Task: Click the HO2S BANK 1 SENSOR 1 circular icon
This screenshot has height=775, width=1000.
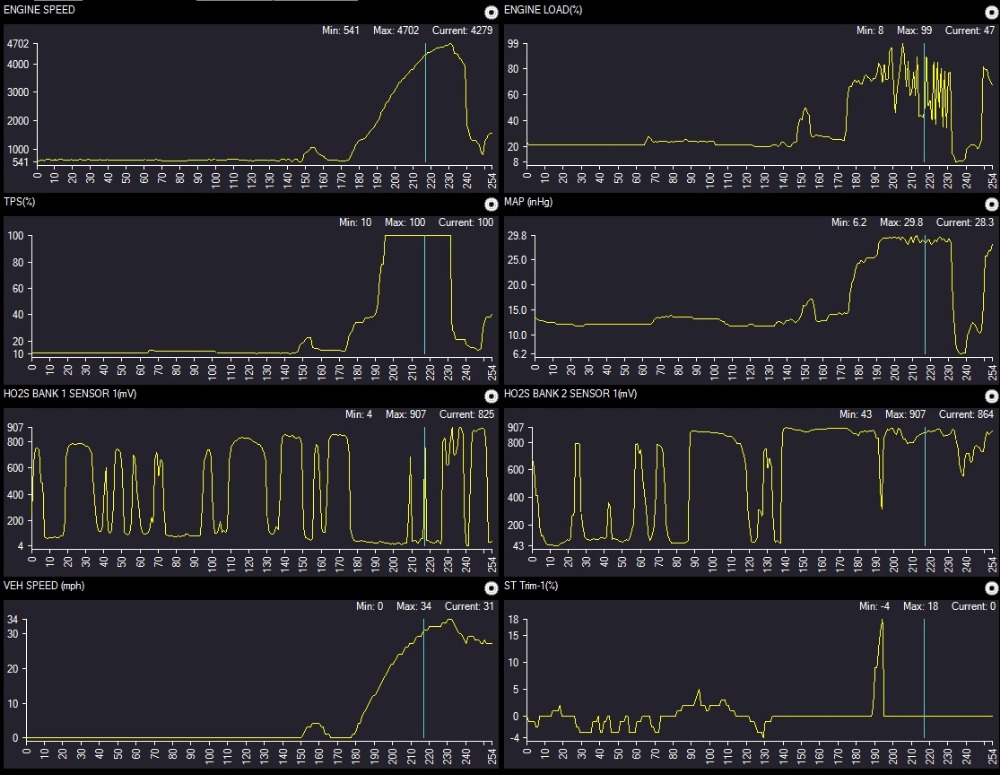Action: point(490,396)
